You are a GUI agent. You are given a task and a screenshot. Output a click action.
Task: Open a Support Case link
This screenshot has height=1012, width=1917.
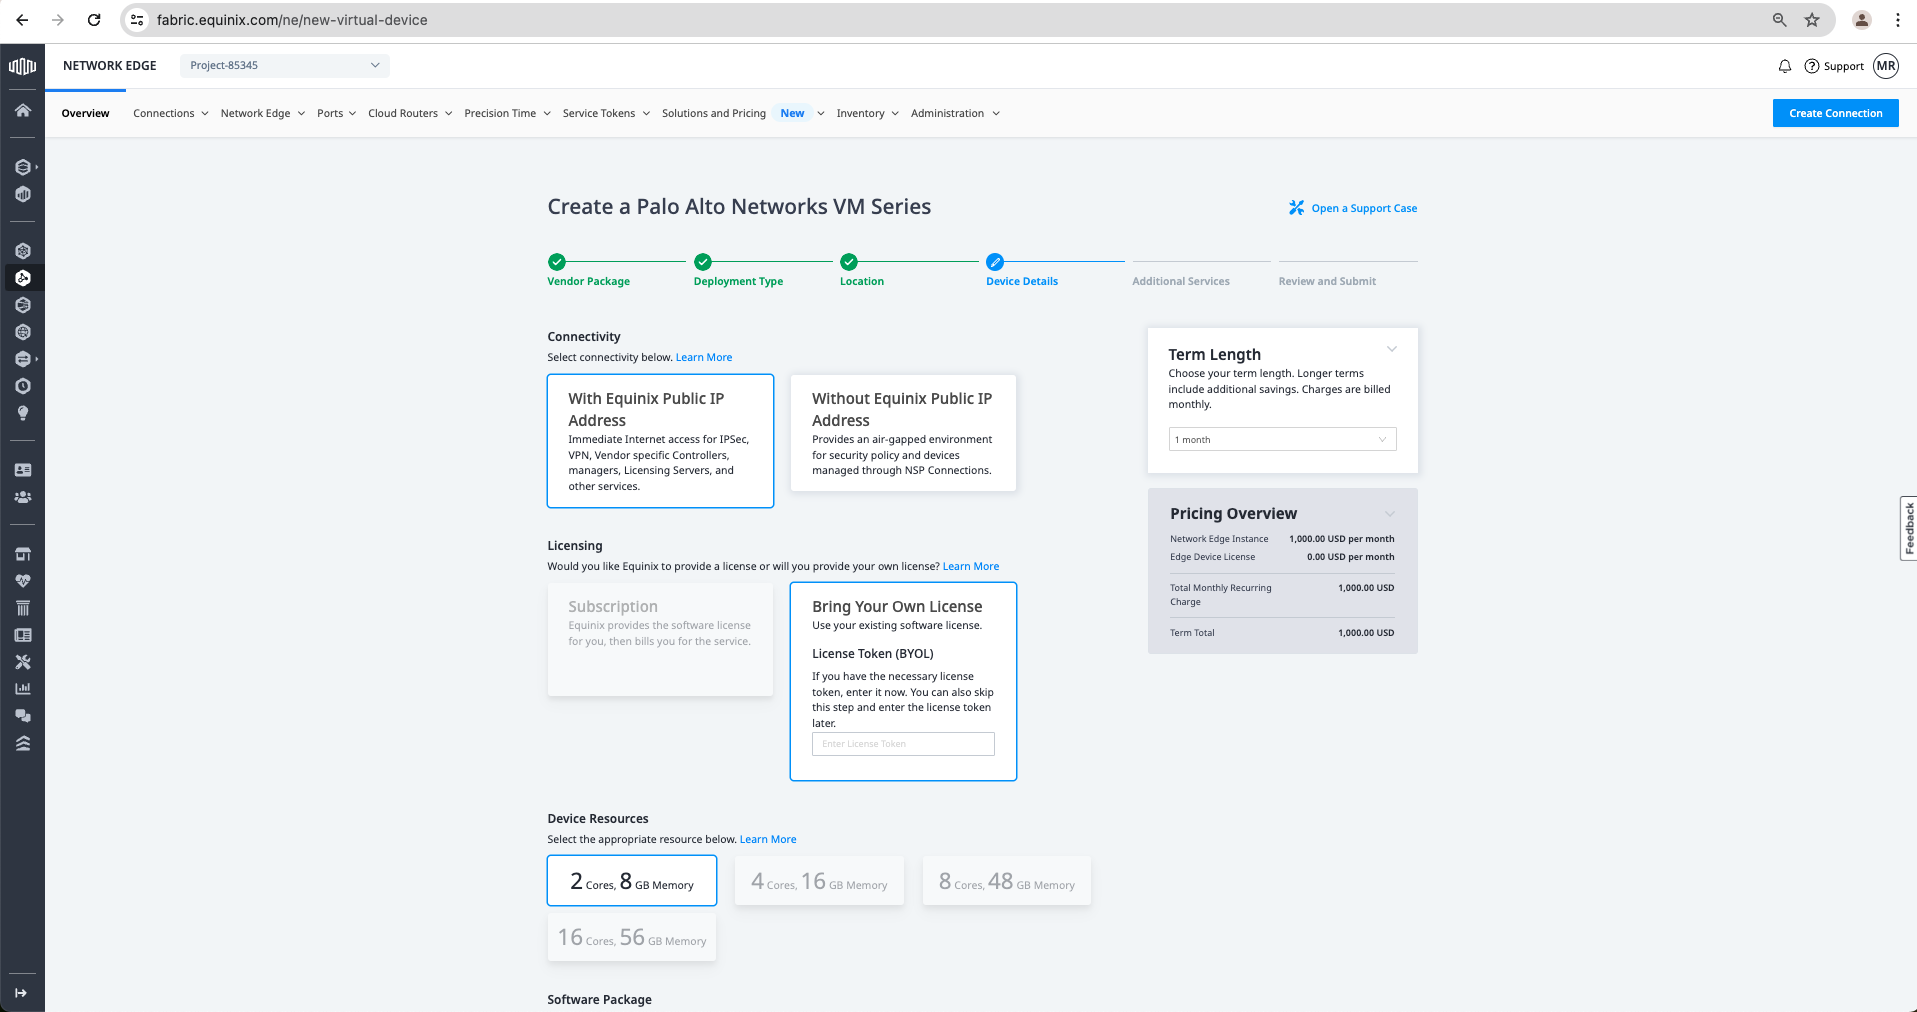coord(1353,208)
